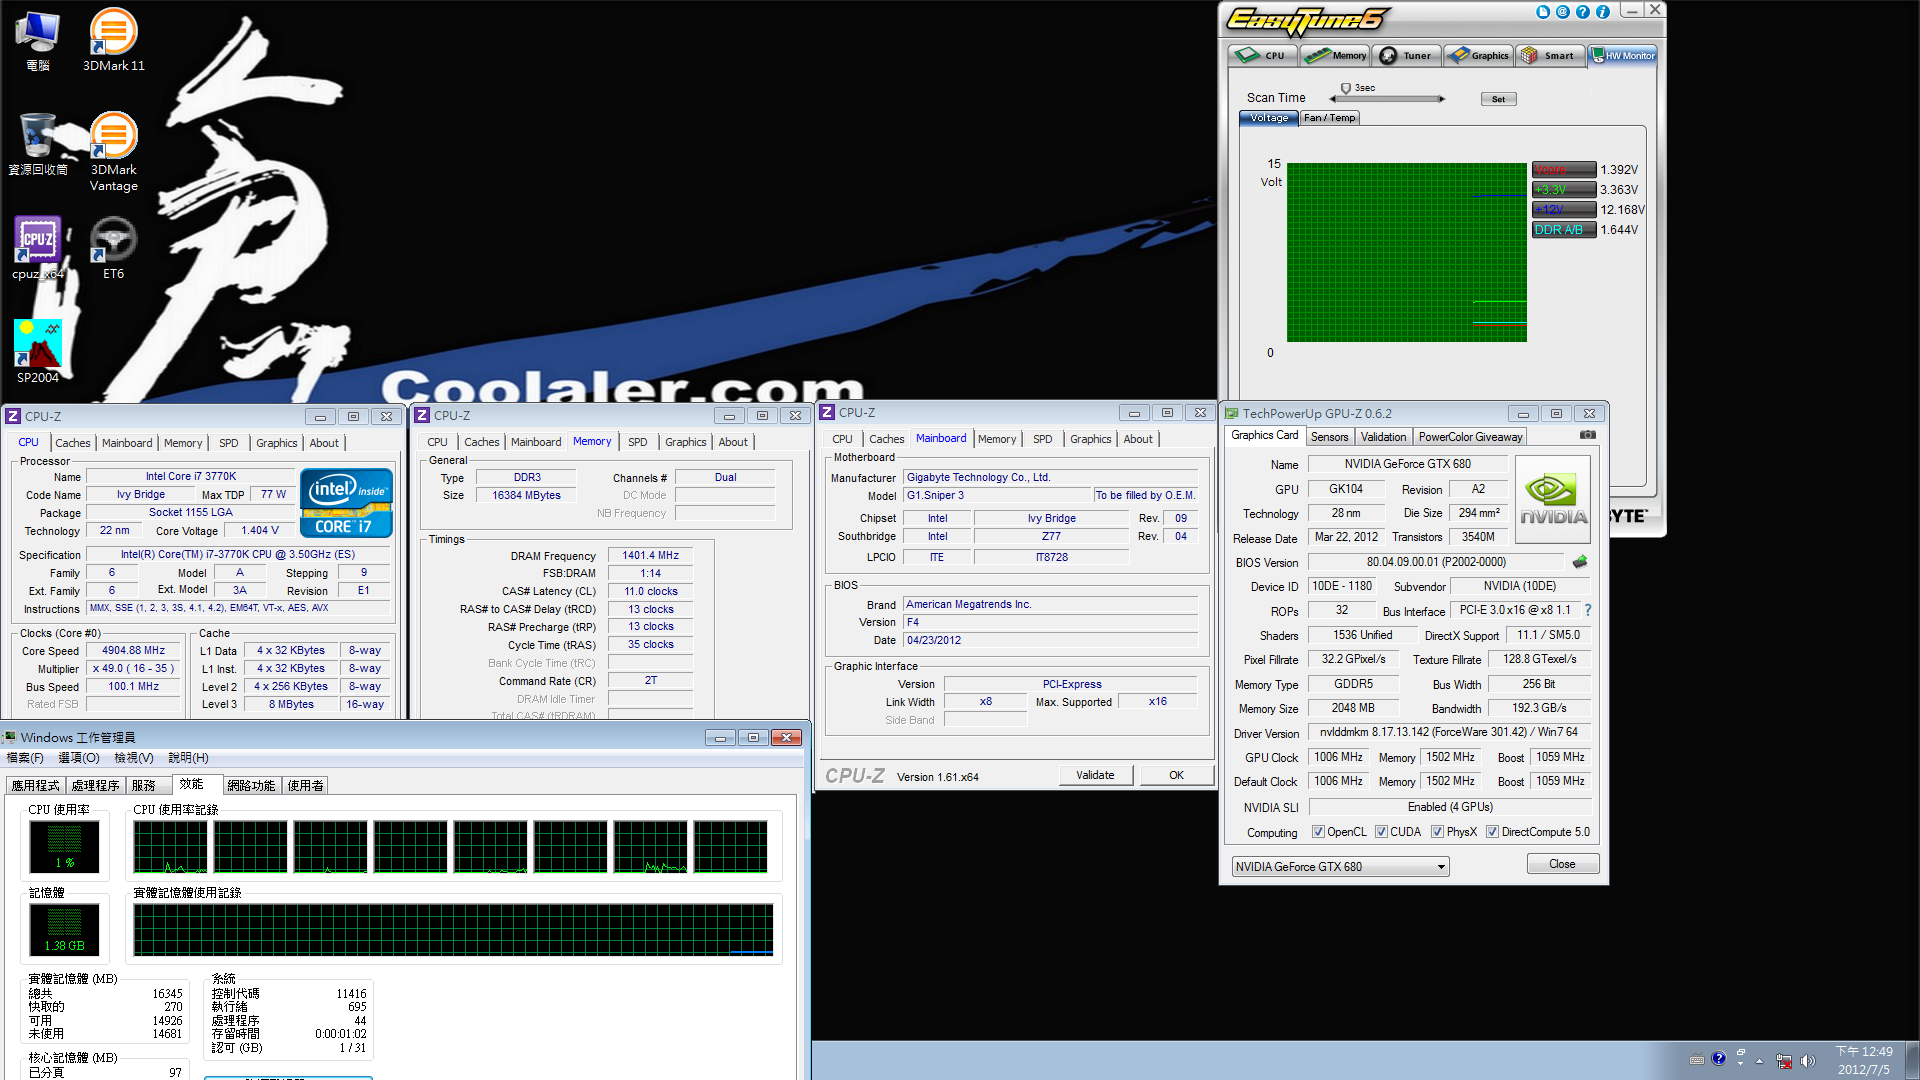Open About tab in Mainboard CPU-Z window
The width and height of the screenshot is (1920, 1080).
[x=1138, y=439]
